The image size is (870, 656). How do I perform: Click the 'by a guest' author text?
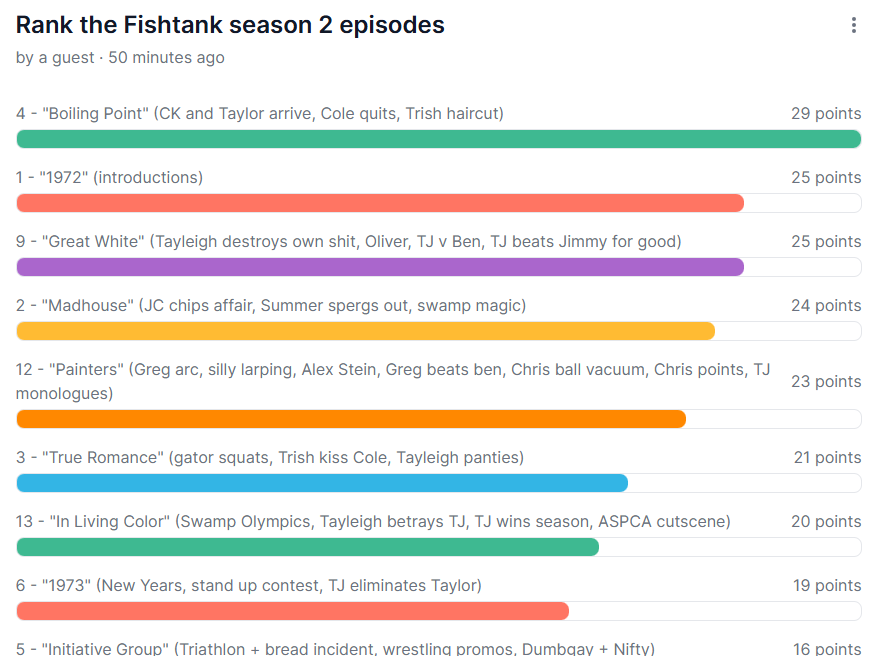[55, 58]
